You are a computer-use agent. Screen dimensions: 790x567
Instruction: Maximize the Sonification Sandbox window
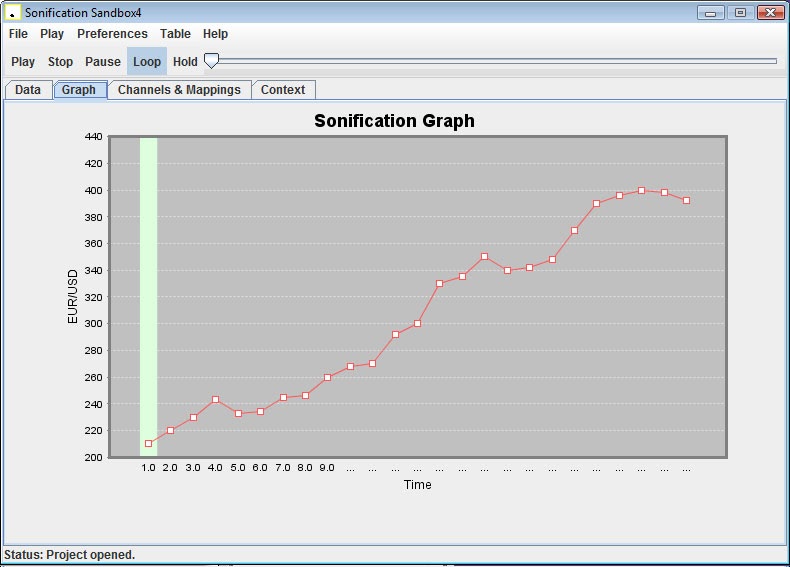point(740,12)
